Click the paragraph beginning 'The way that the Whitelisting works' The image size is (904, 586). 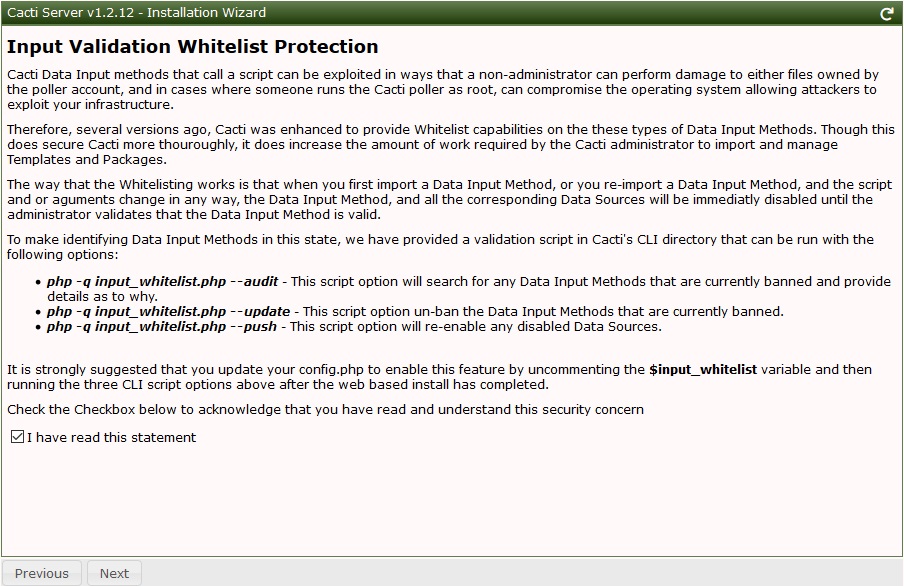450,200
